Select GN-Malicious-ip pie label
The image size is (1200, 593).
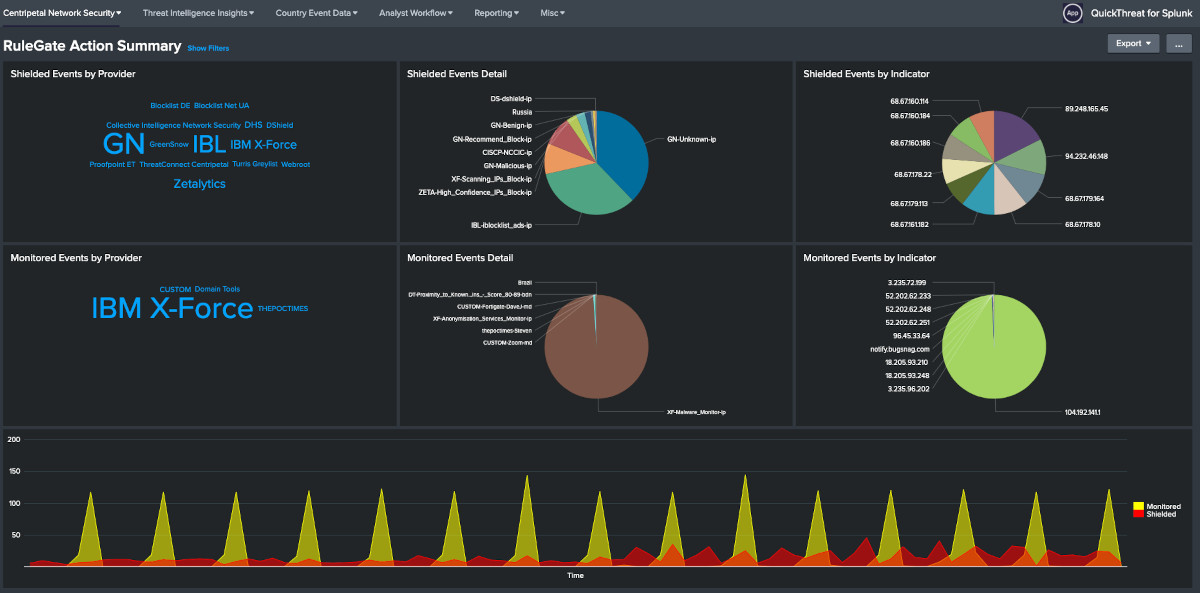tap(507, 165)
